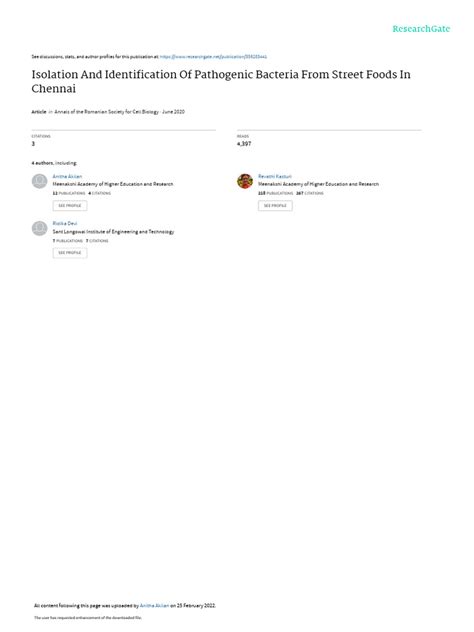Click Anitha Akilan's gray avatar icon
The height and width of the screenshot is (632, 474).
pyautogui.click(x=40, y=181)
